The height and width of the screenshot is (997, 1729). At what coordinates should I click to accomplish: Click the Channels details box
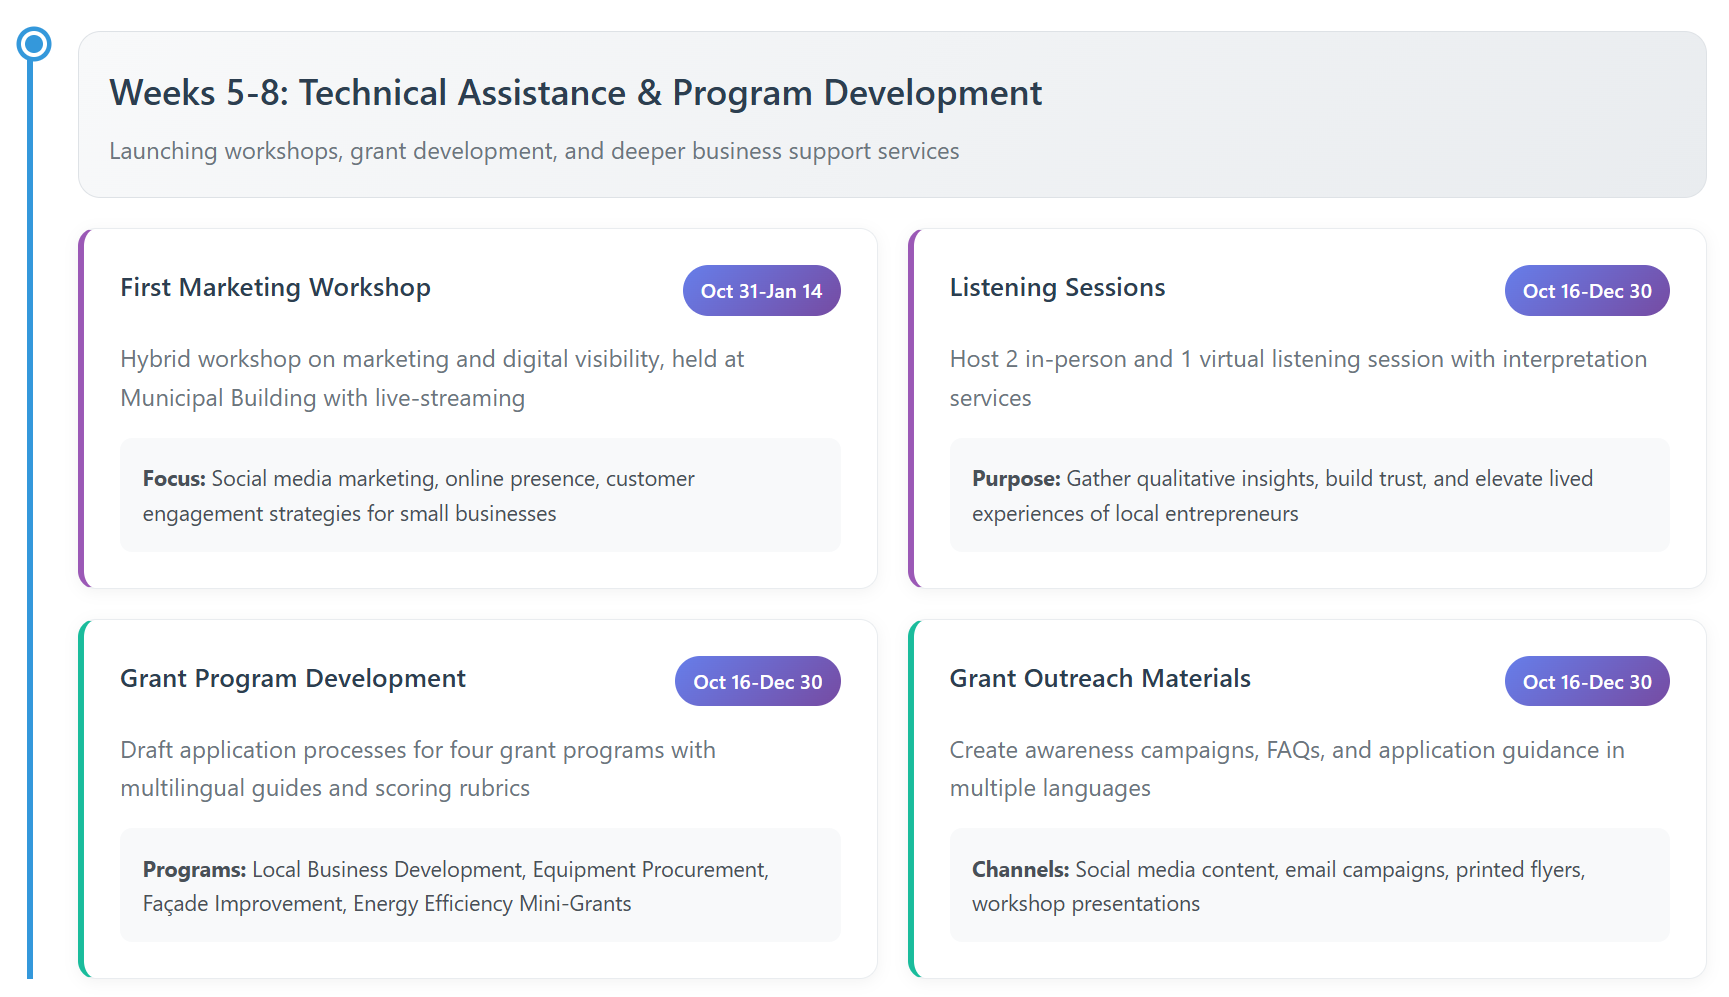coord(1309,886)
